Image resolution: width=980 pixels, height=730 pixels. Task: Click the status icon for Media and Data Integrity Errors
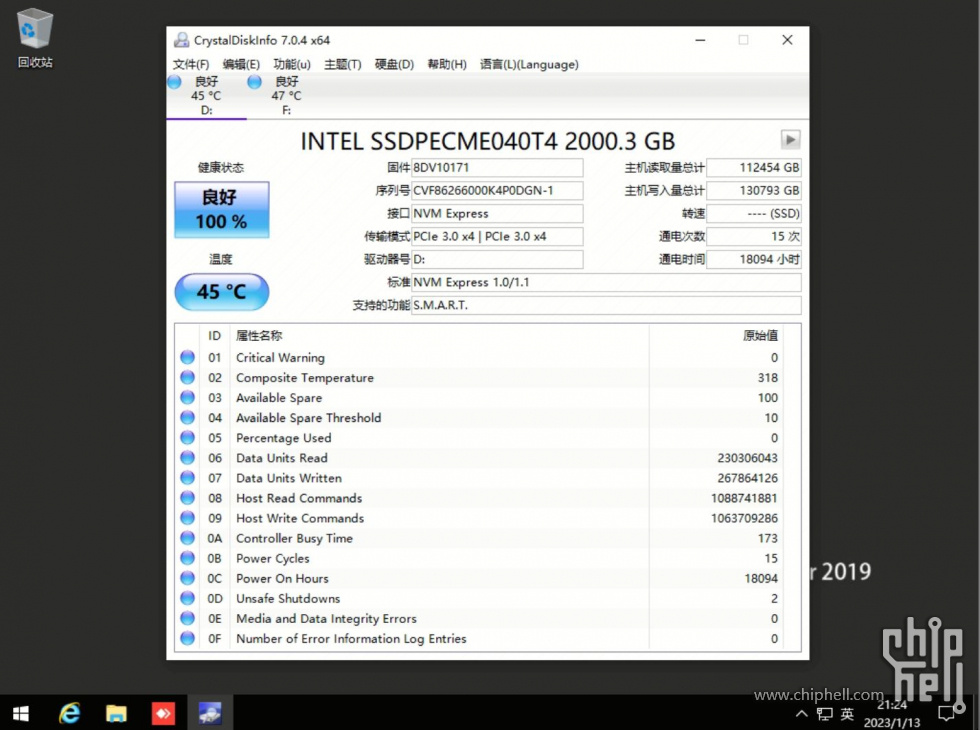point(188,618)
